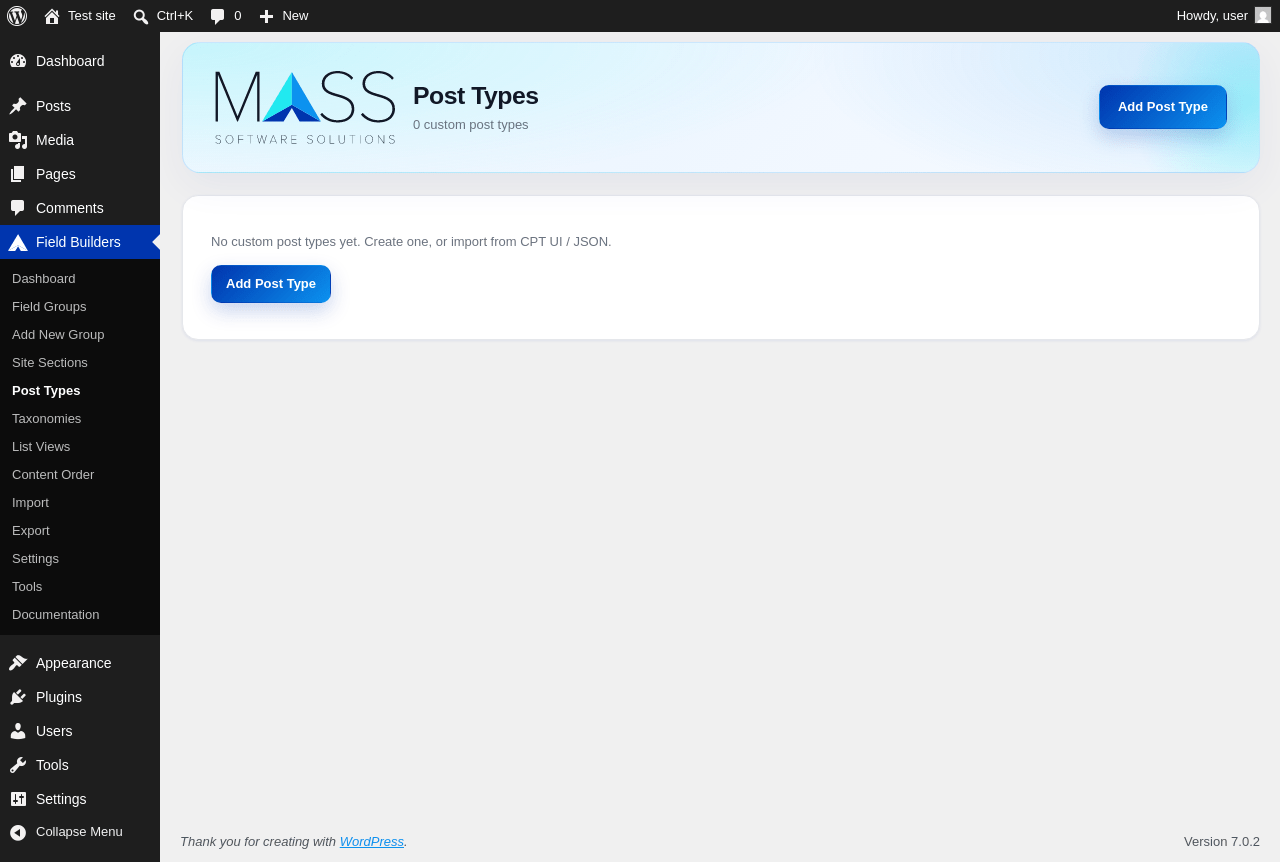Click Add Post Type under empty message
Viewport: 1280px width, 862px height.
coord(271,284)
